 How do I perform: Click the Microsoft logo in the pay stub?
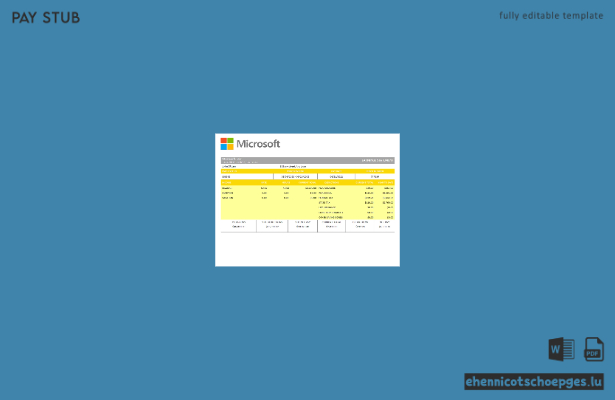250,144
